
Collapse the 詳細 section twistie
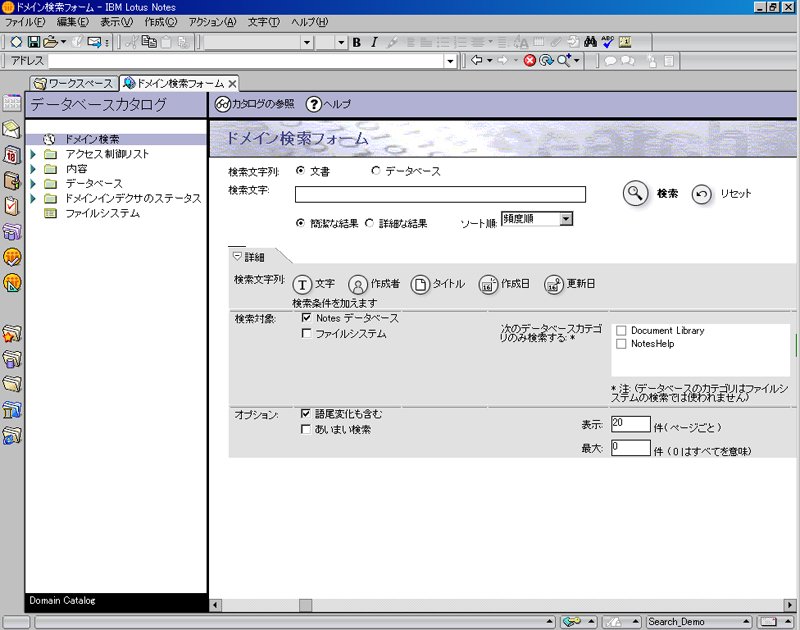[x=237, y=256]
